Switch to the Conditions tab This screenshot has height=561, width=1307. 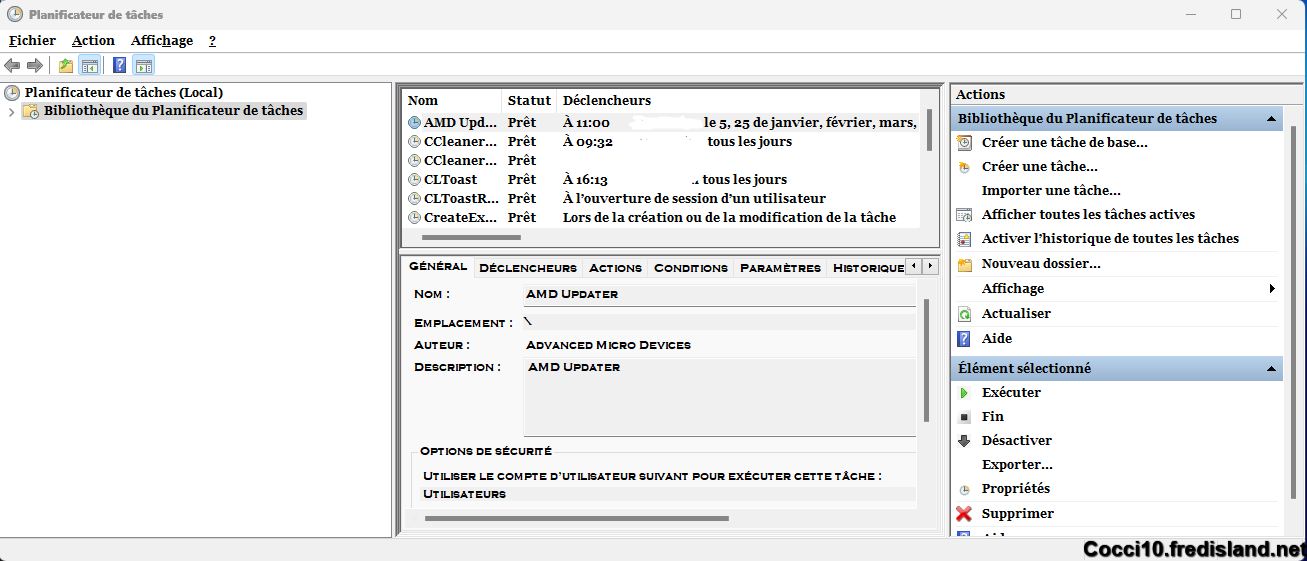(x=691, y=268)
